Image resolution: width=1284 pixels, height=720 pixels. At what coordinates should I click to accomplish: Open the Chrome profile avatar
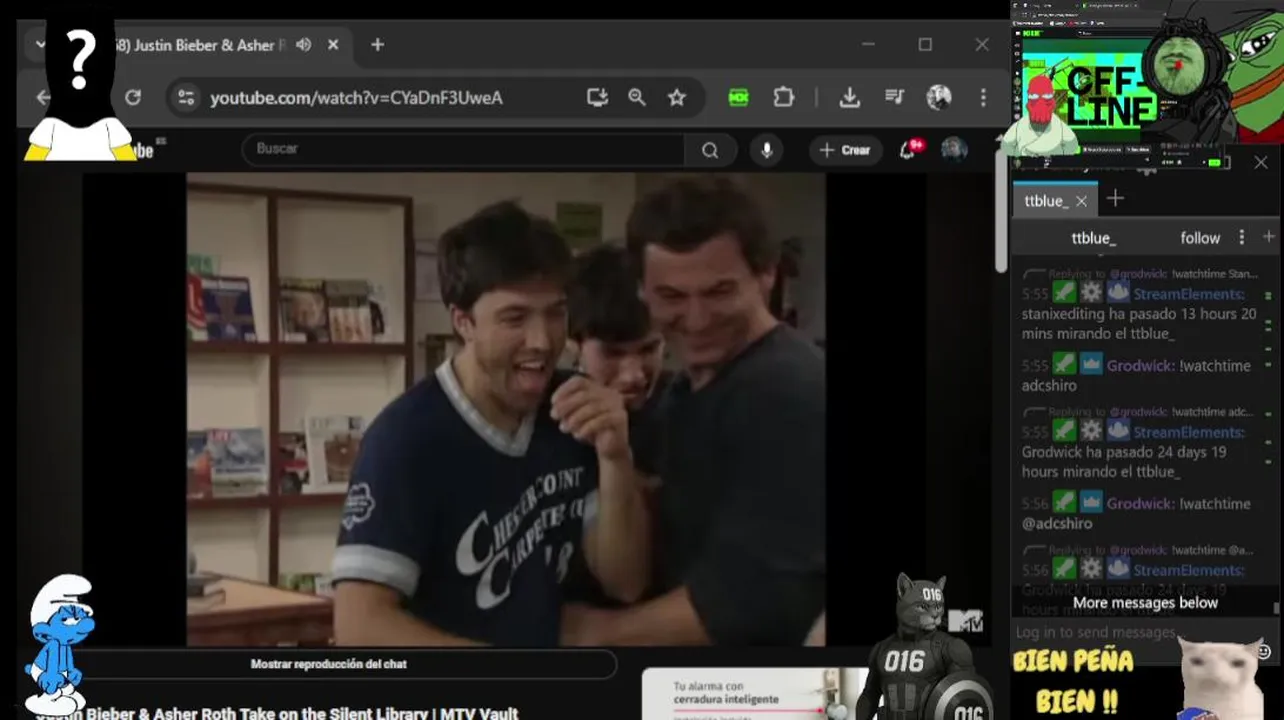938,97
